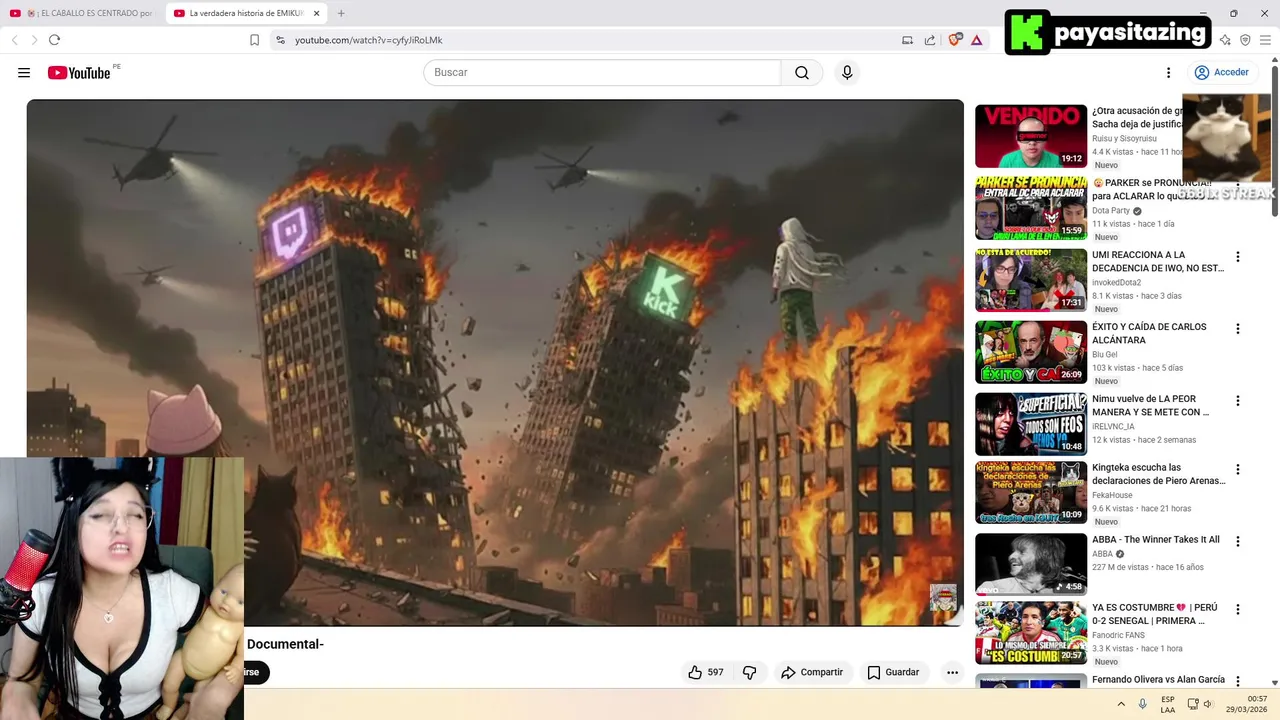Open a new browser tab
The height and width of the screenshot is (720, 1280).
point(341,13)
